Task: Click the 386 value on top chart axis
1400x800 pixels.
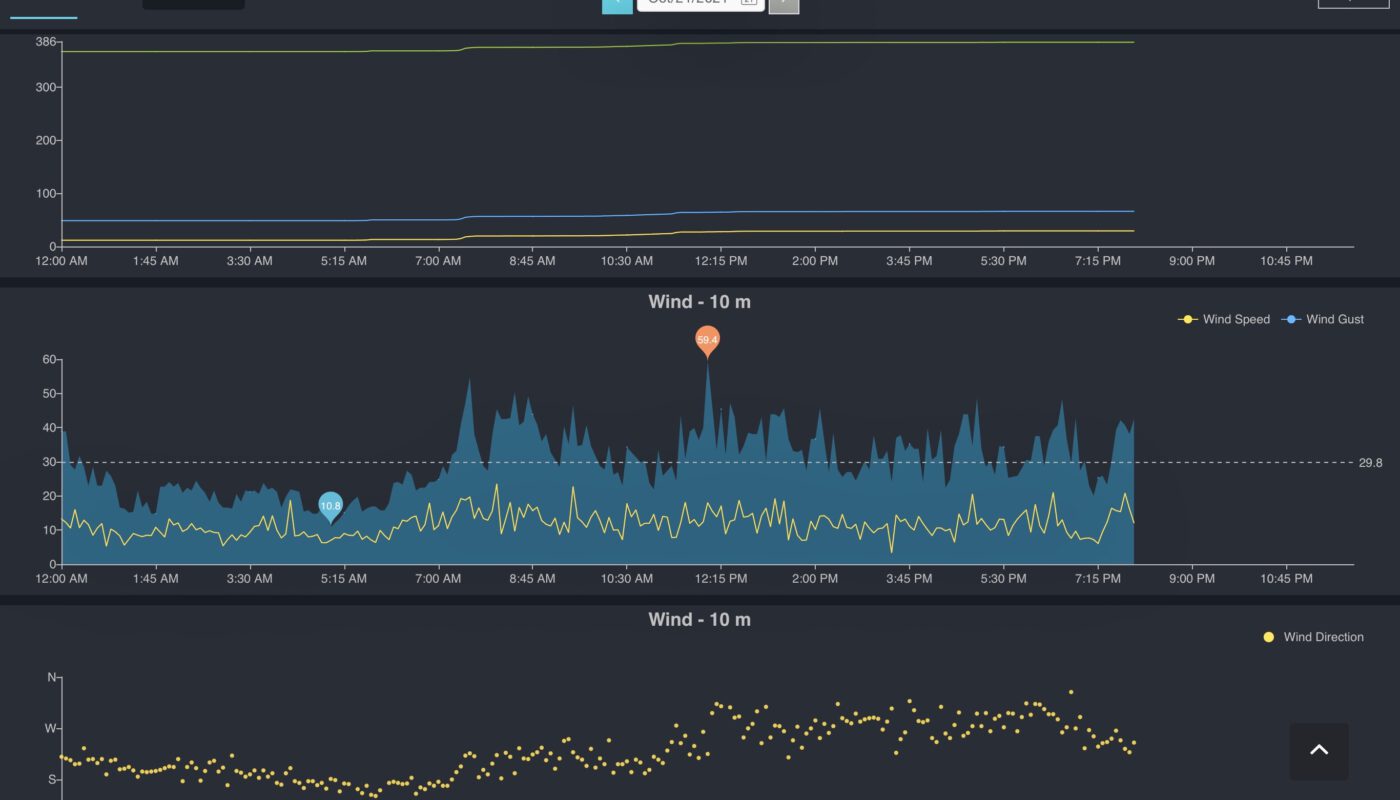Action: (45, 42)
